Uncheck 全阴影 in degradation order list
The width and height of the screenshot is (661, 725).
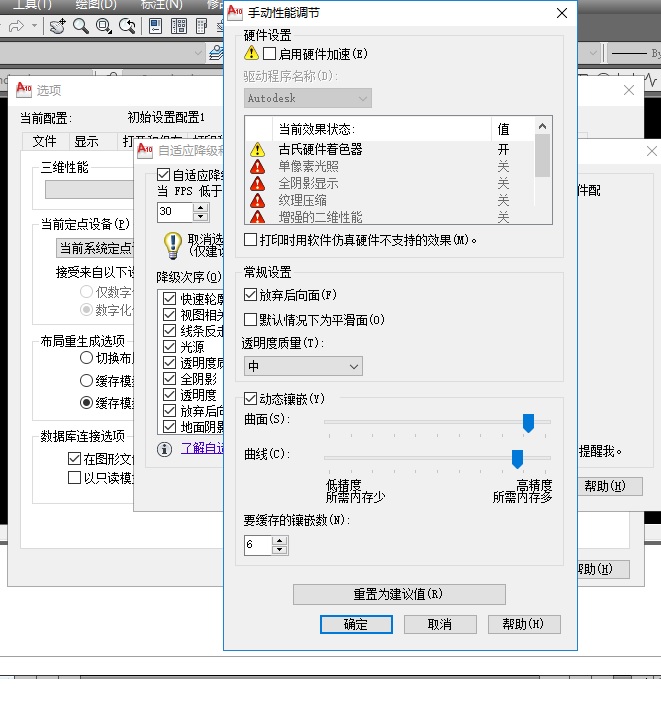point(170,379)
